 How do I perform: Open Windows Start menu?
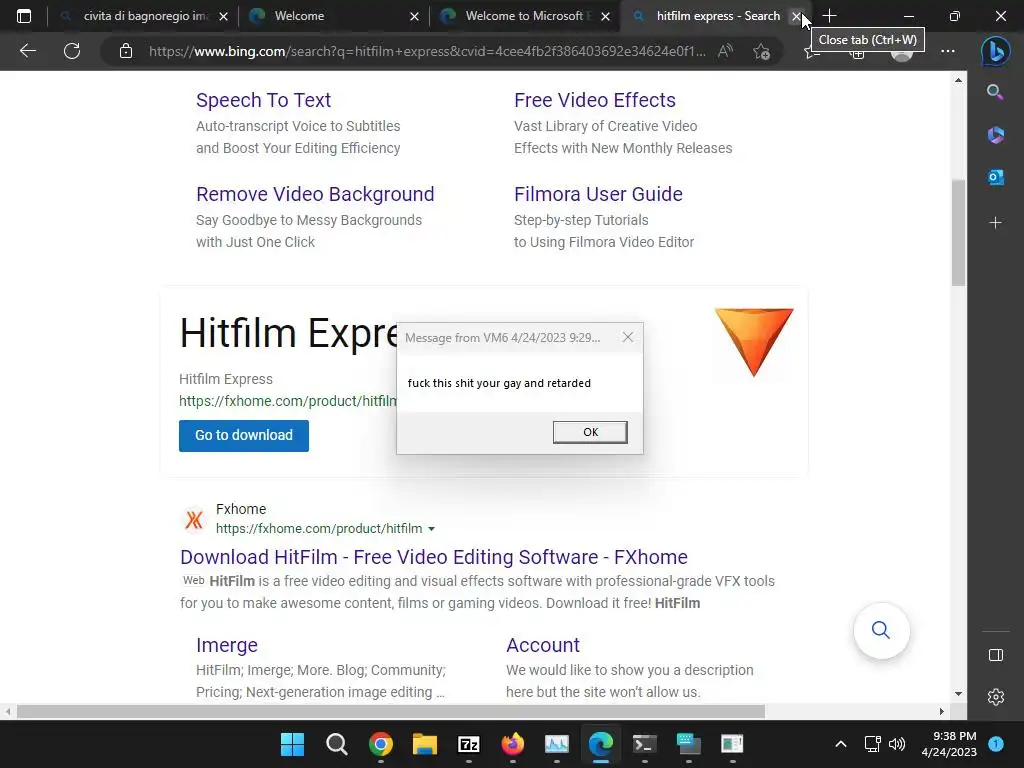pyautogui.click(x=292, y=744)
